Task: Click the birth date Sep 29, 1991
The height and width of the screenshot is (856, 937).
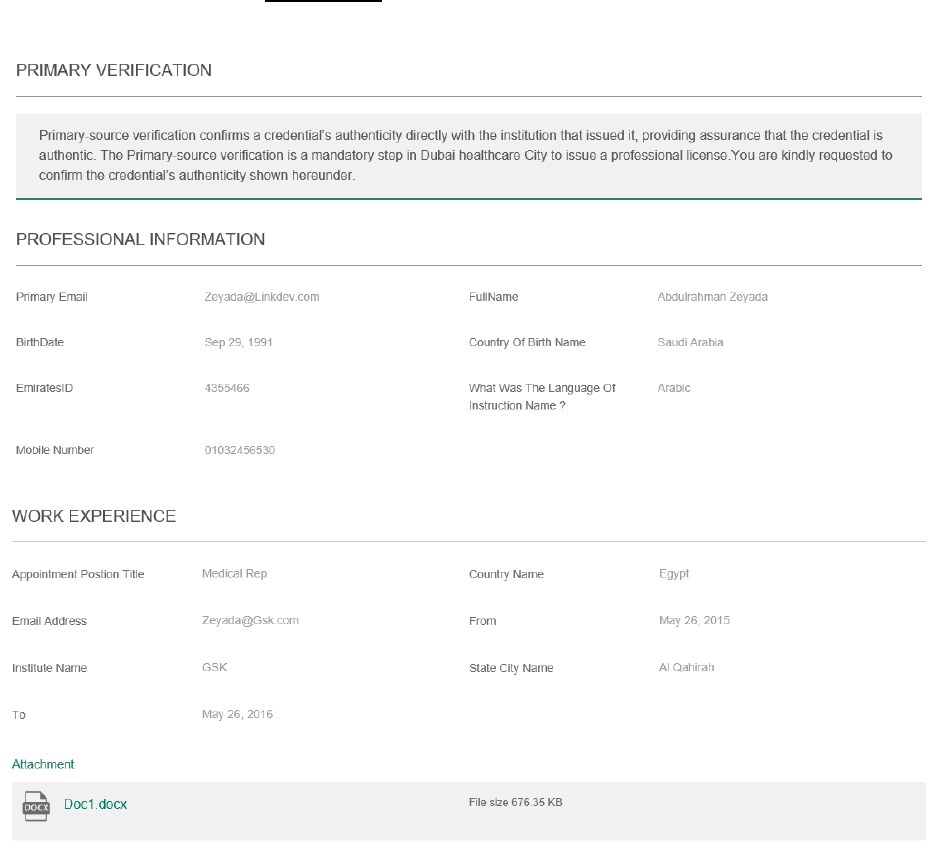Action: tap(238, 342)
